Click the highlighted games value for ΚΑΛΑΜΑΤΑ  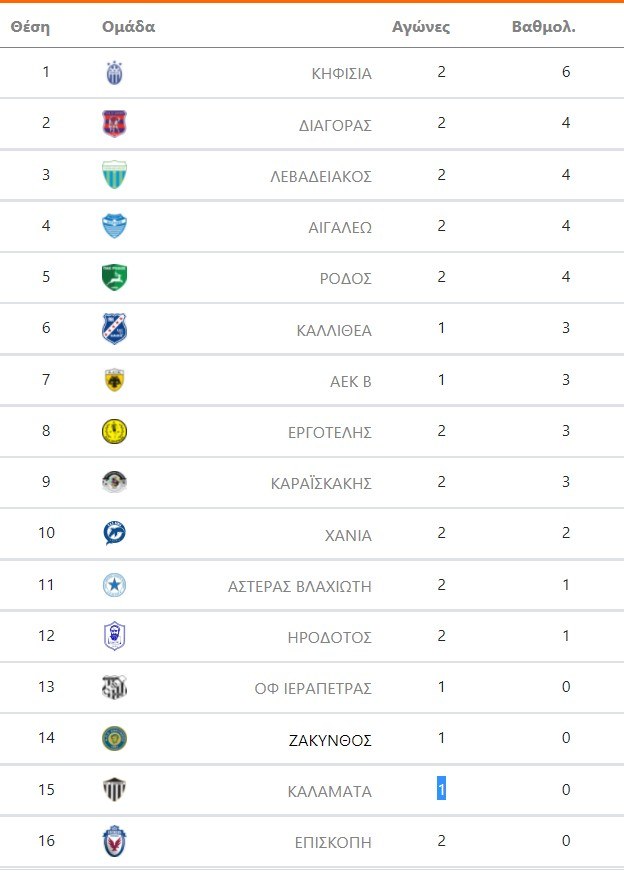(441, 790)
